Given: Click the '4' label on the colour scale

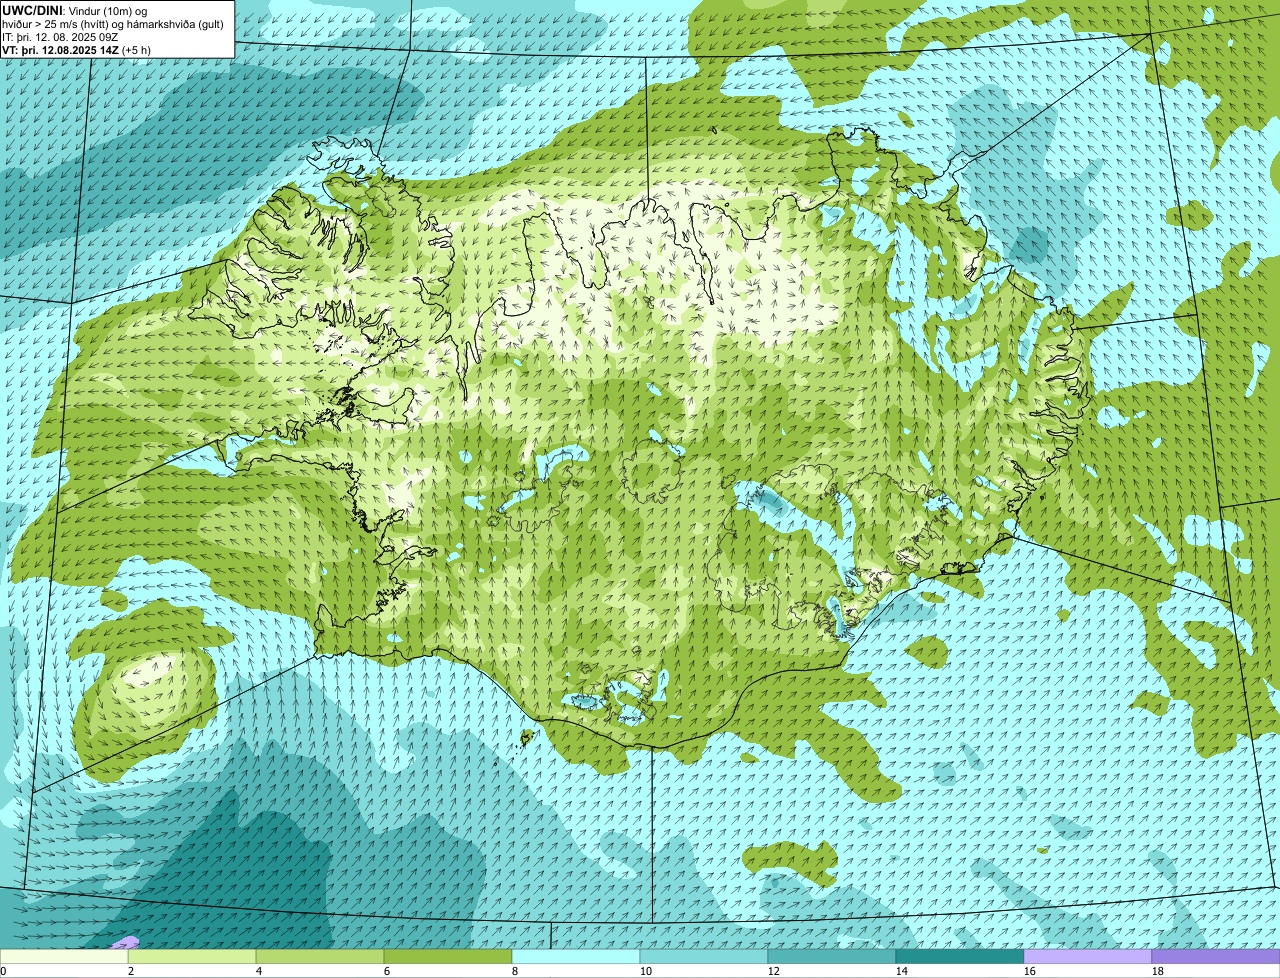Looking at the screenshot, I should (259, 971).
